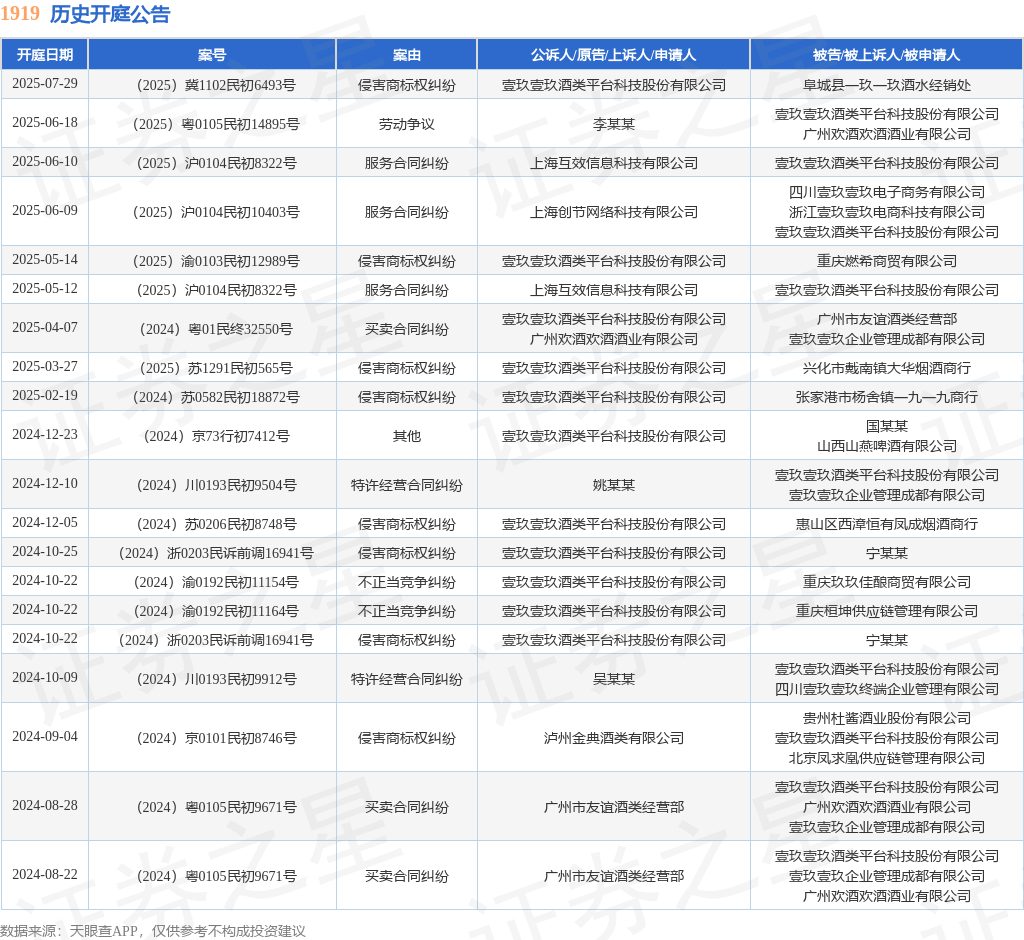Click defendant 国某某

[x=886, y=427]
